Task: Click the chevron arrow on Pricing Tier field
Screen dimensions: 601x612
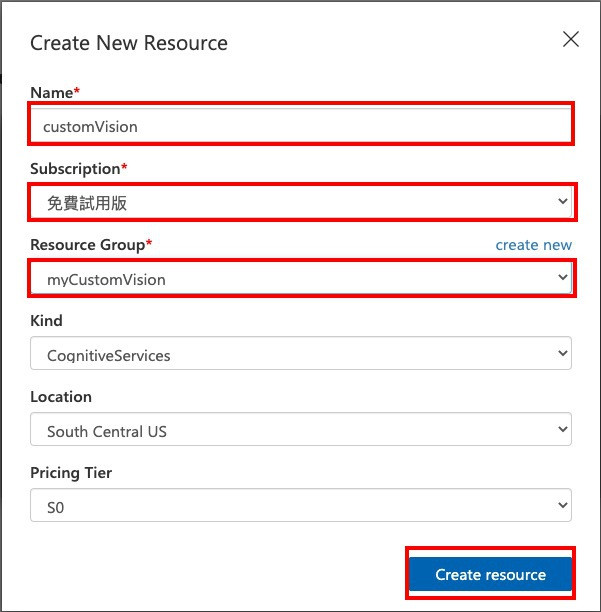Action: tap(561, 507)
